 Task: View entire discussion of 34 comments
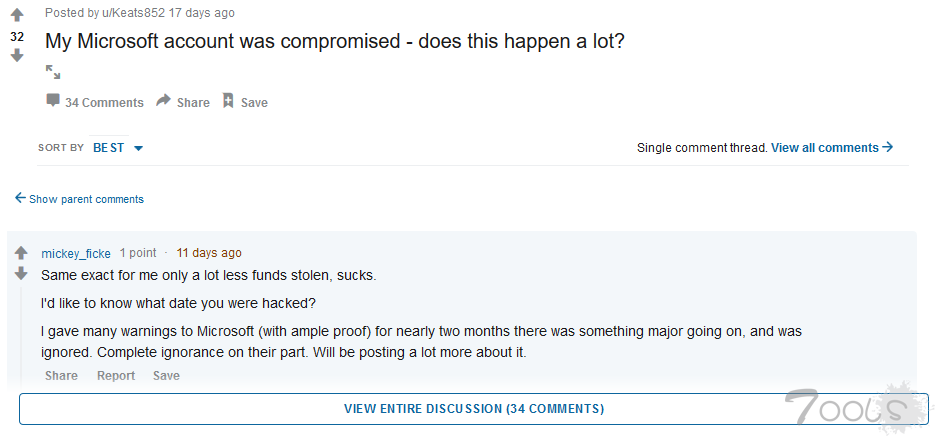pos(473,409)
